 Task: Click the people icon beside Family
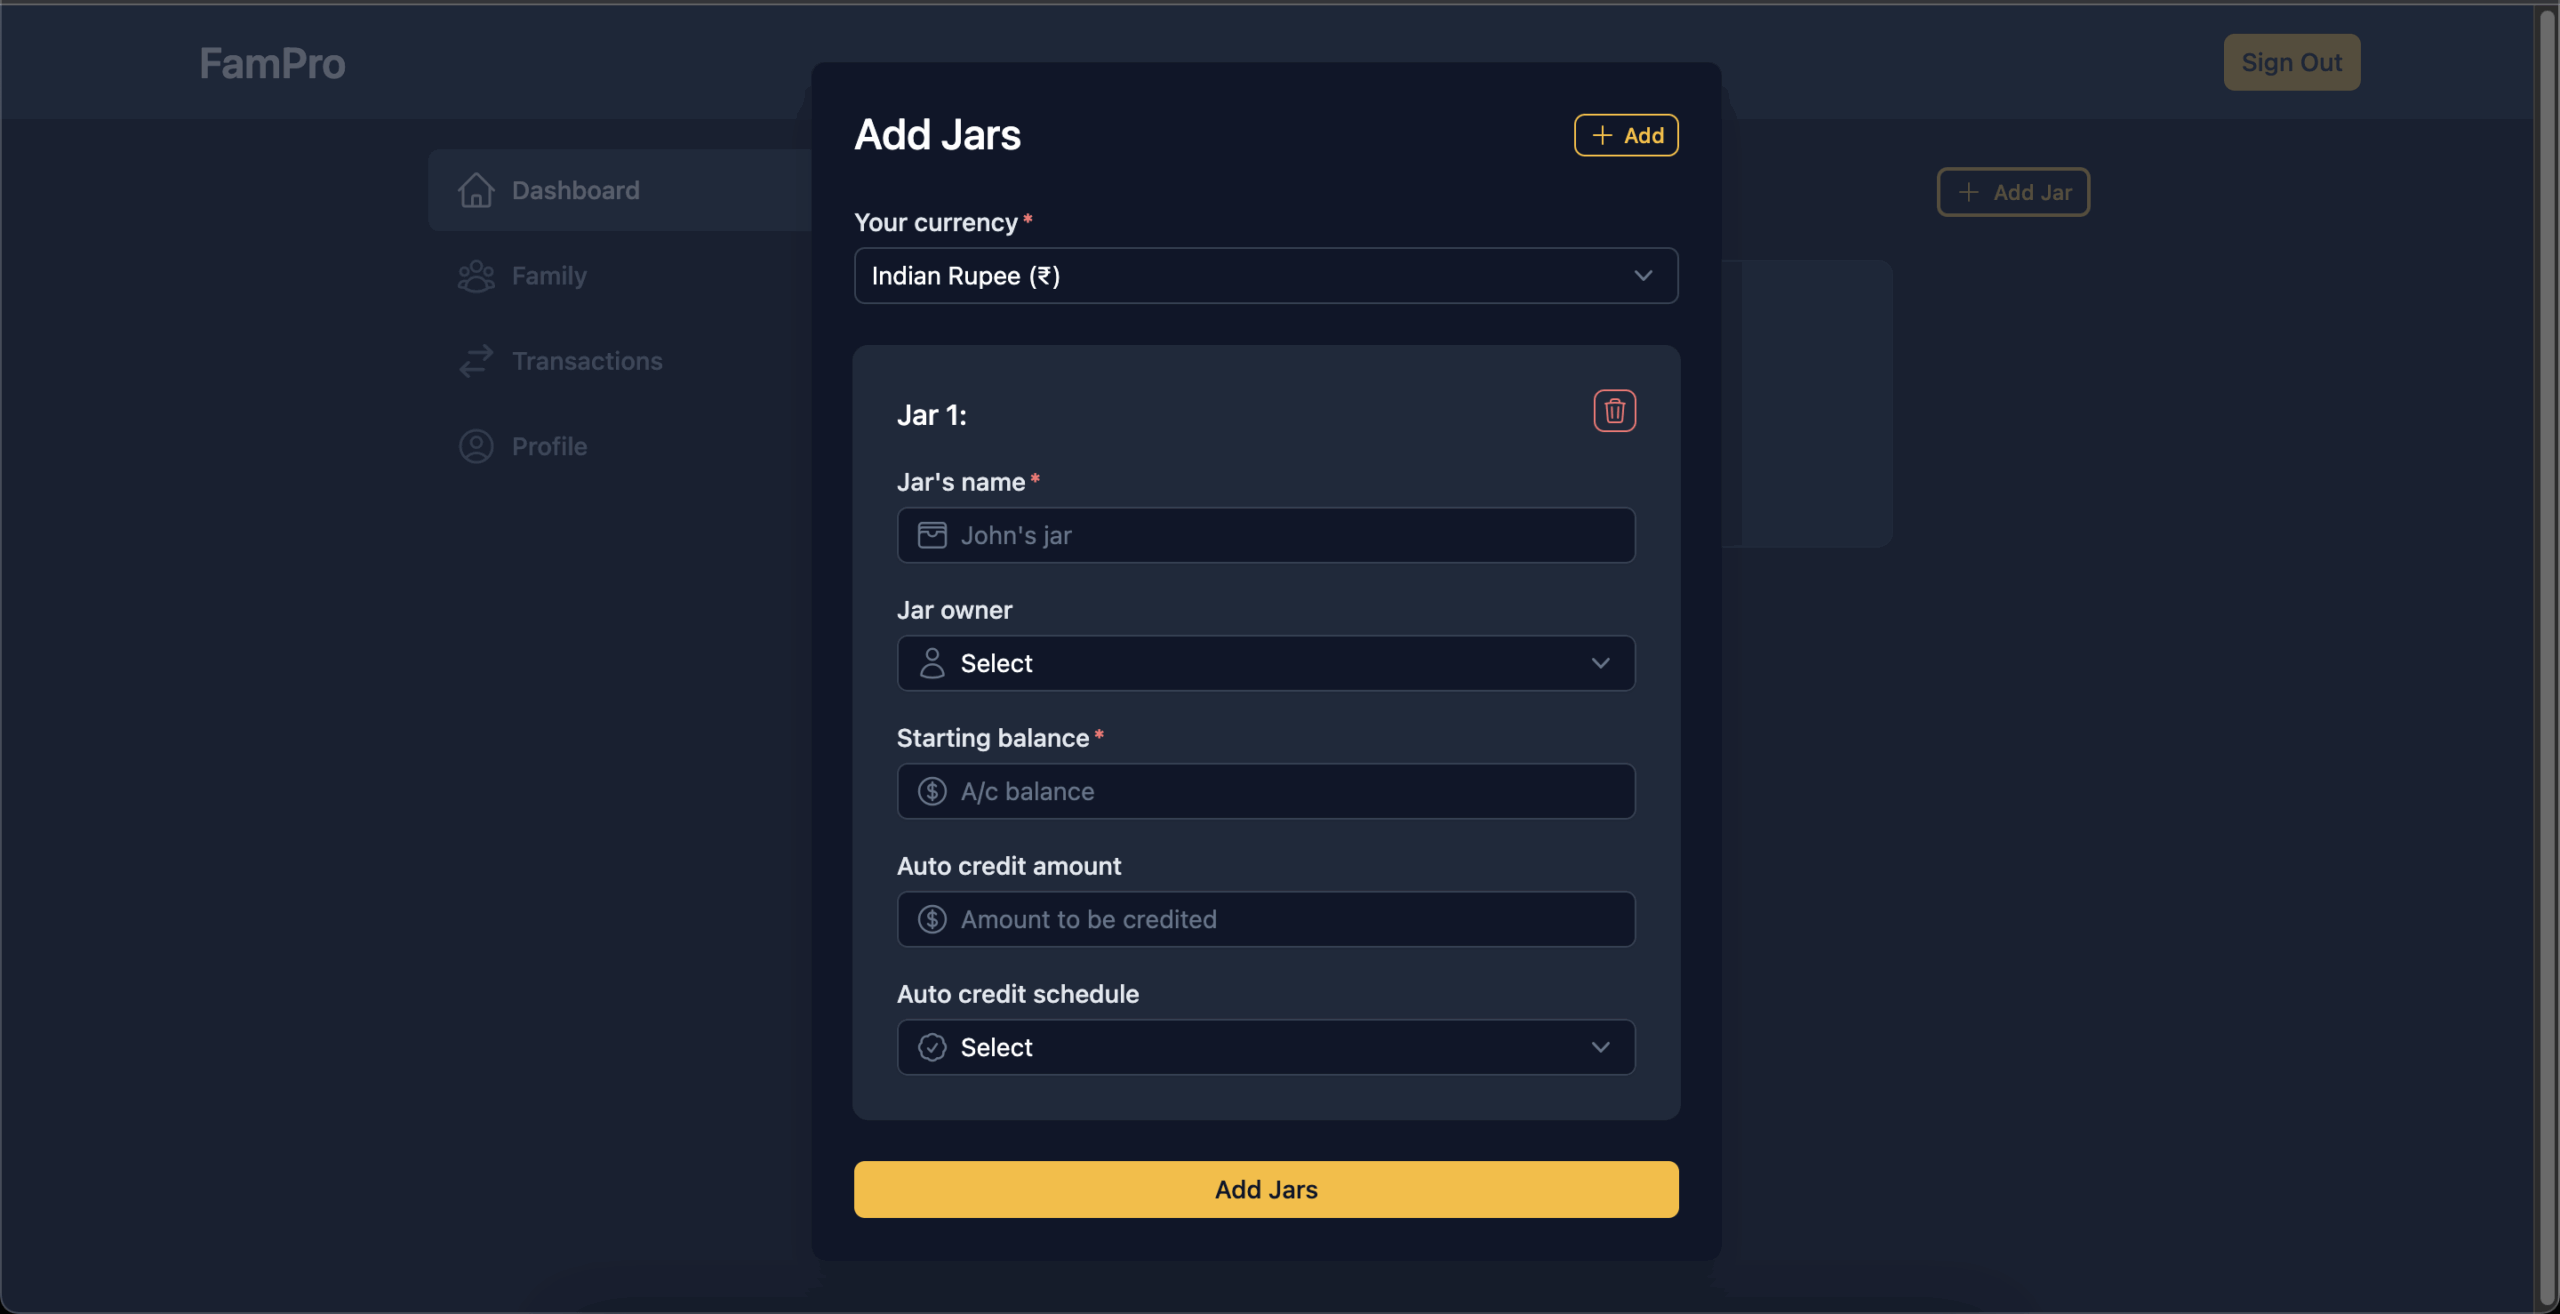(x=476, y=276)
